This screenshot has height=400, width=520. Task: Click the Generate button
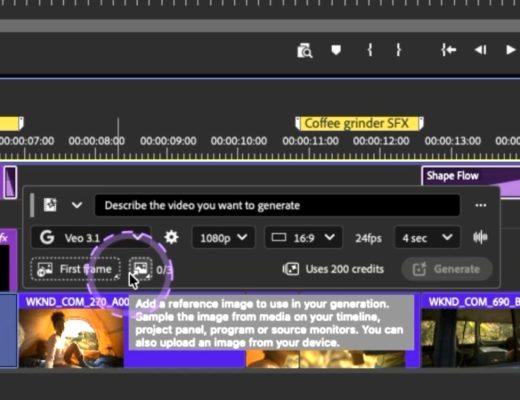coord(447,269)
